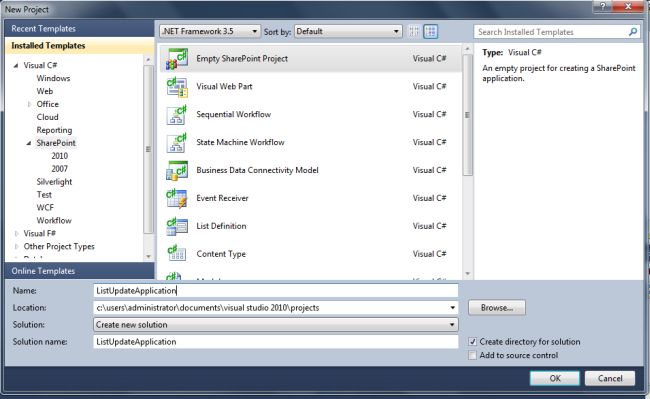
Task: Switch to medium icons view
Action: 431,31
